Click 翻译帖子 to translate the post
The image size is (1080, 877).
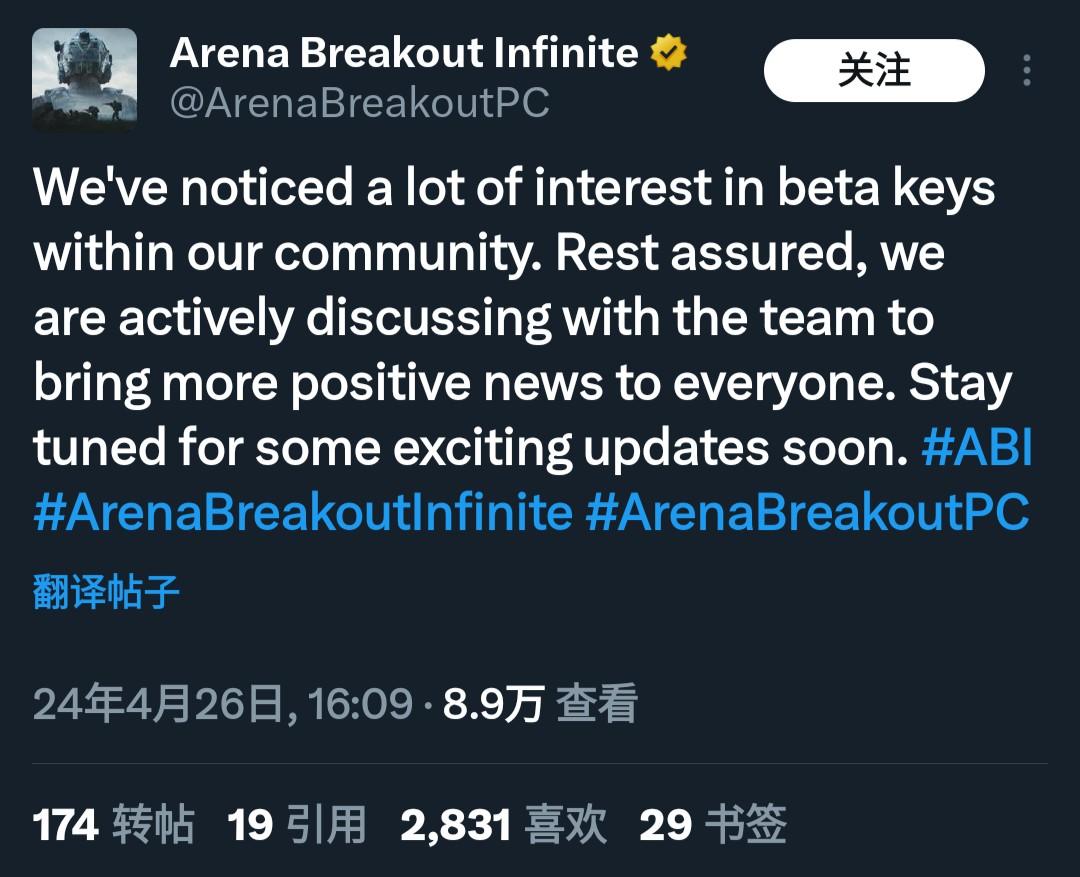106,591
